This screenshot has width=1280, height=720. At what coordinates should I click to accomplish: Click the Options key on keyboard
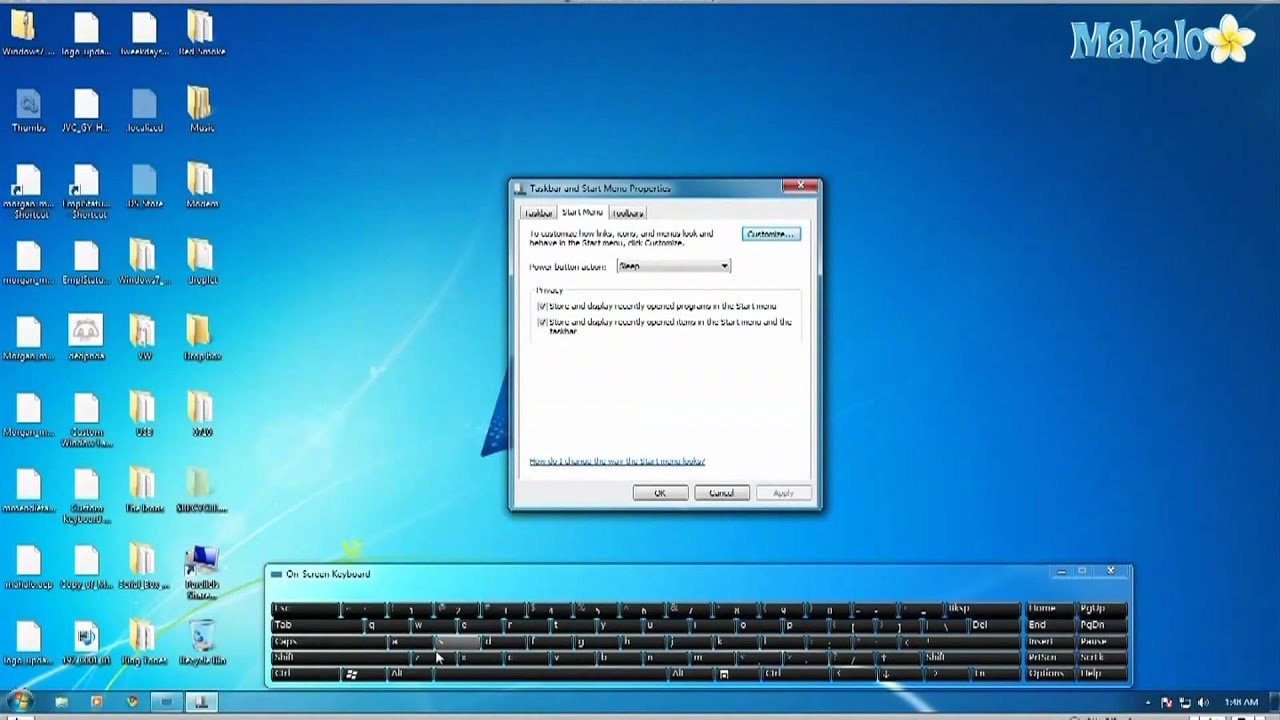[1050, 674]
